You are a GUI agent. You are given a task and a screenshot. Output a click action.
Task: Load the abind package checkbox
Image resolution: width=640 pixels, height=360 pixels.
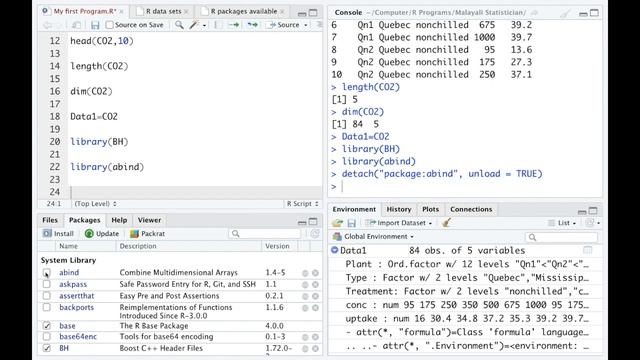(x=47, y=273)
